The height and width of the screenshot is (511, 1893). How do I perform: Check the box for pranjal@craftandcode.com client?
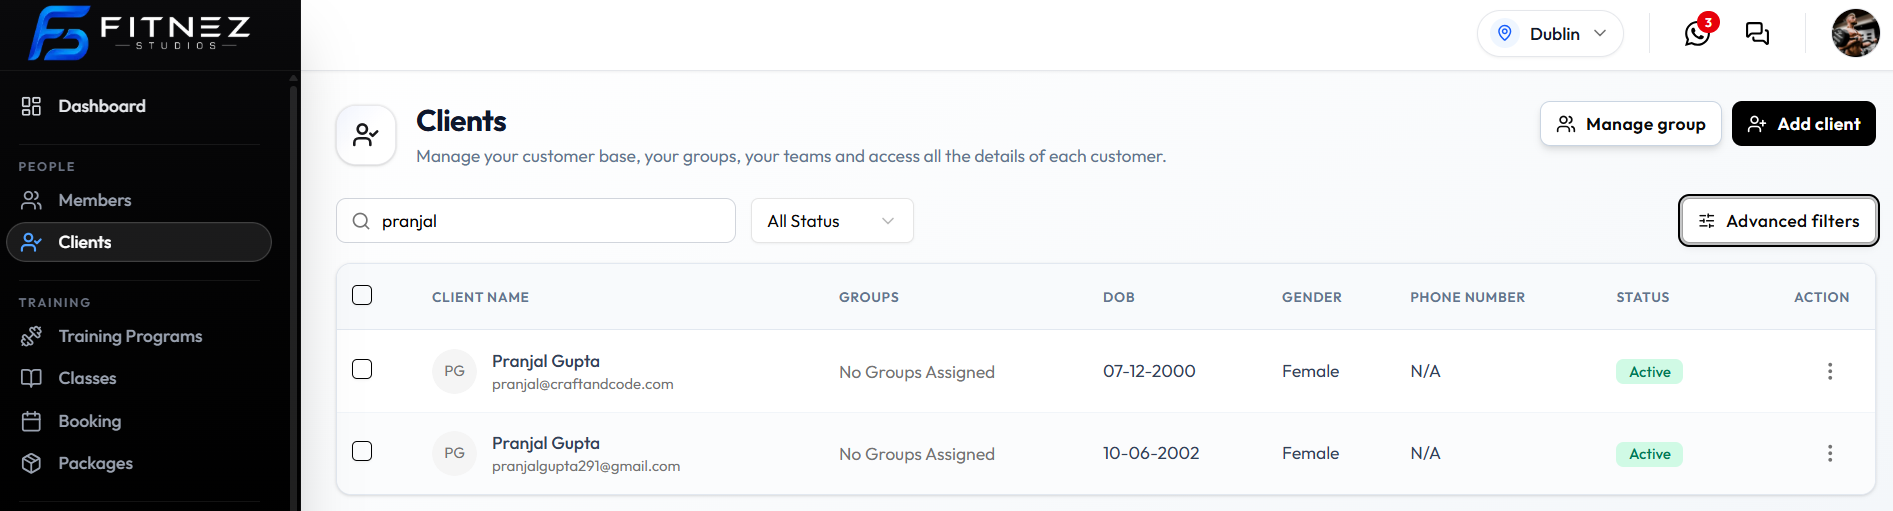[362, 369]
